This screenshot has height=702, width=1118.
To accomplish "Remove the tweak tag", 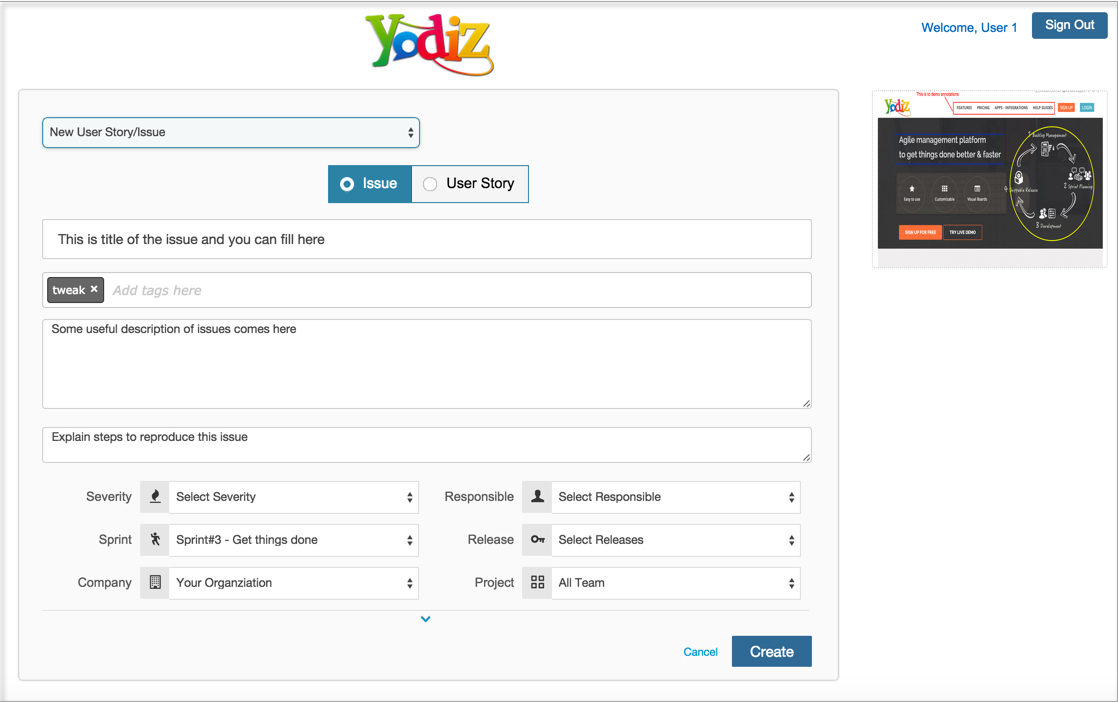I will [x=94, y=290].
